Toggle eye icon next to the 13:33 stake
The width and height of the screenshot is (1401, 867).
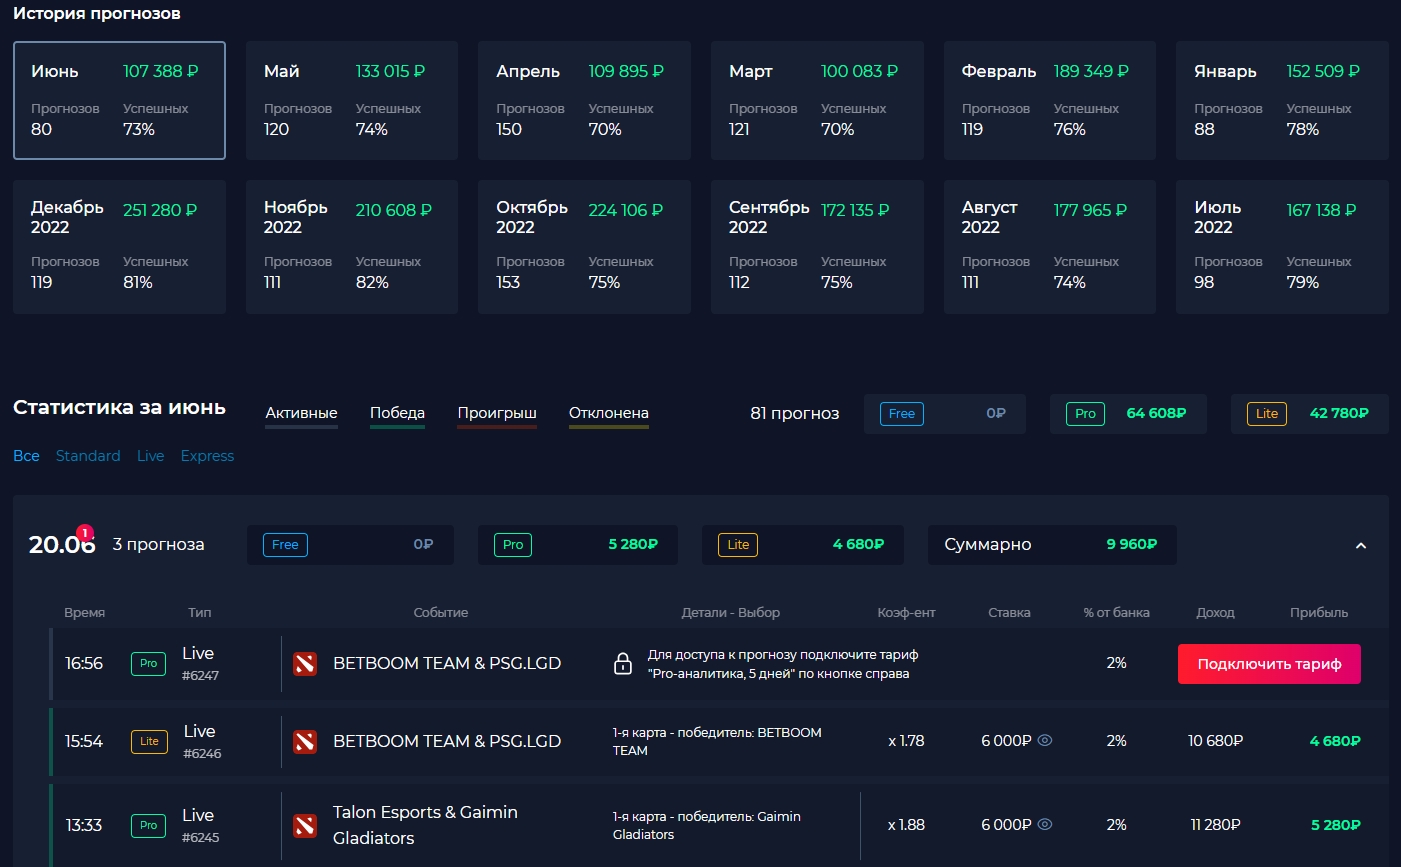coord(1045,825)
